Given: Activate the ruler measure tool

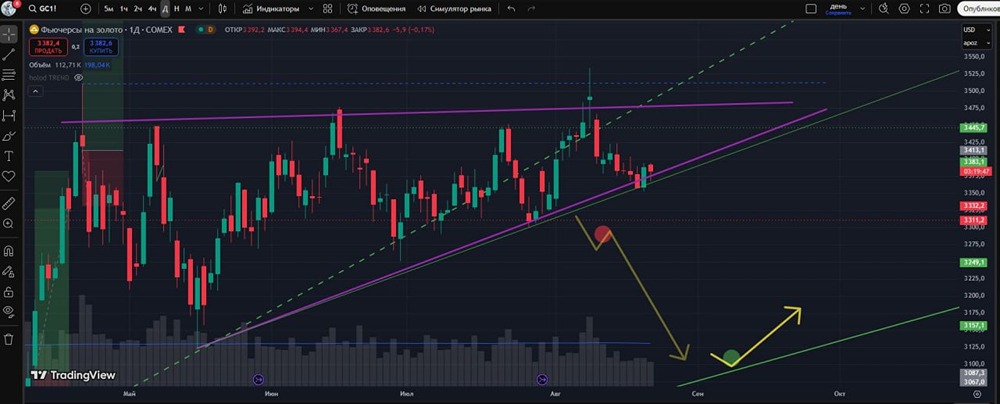Looking at the screenshot, I should [9, 204].
